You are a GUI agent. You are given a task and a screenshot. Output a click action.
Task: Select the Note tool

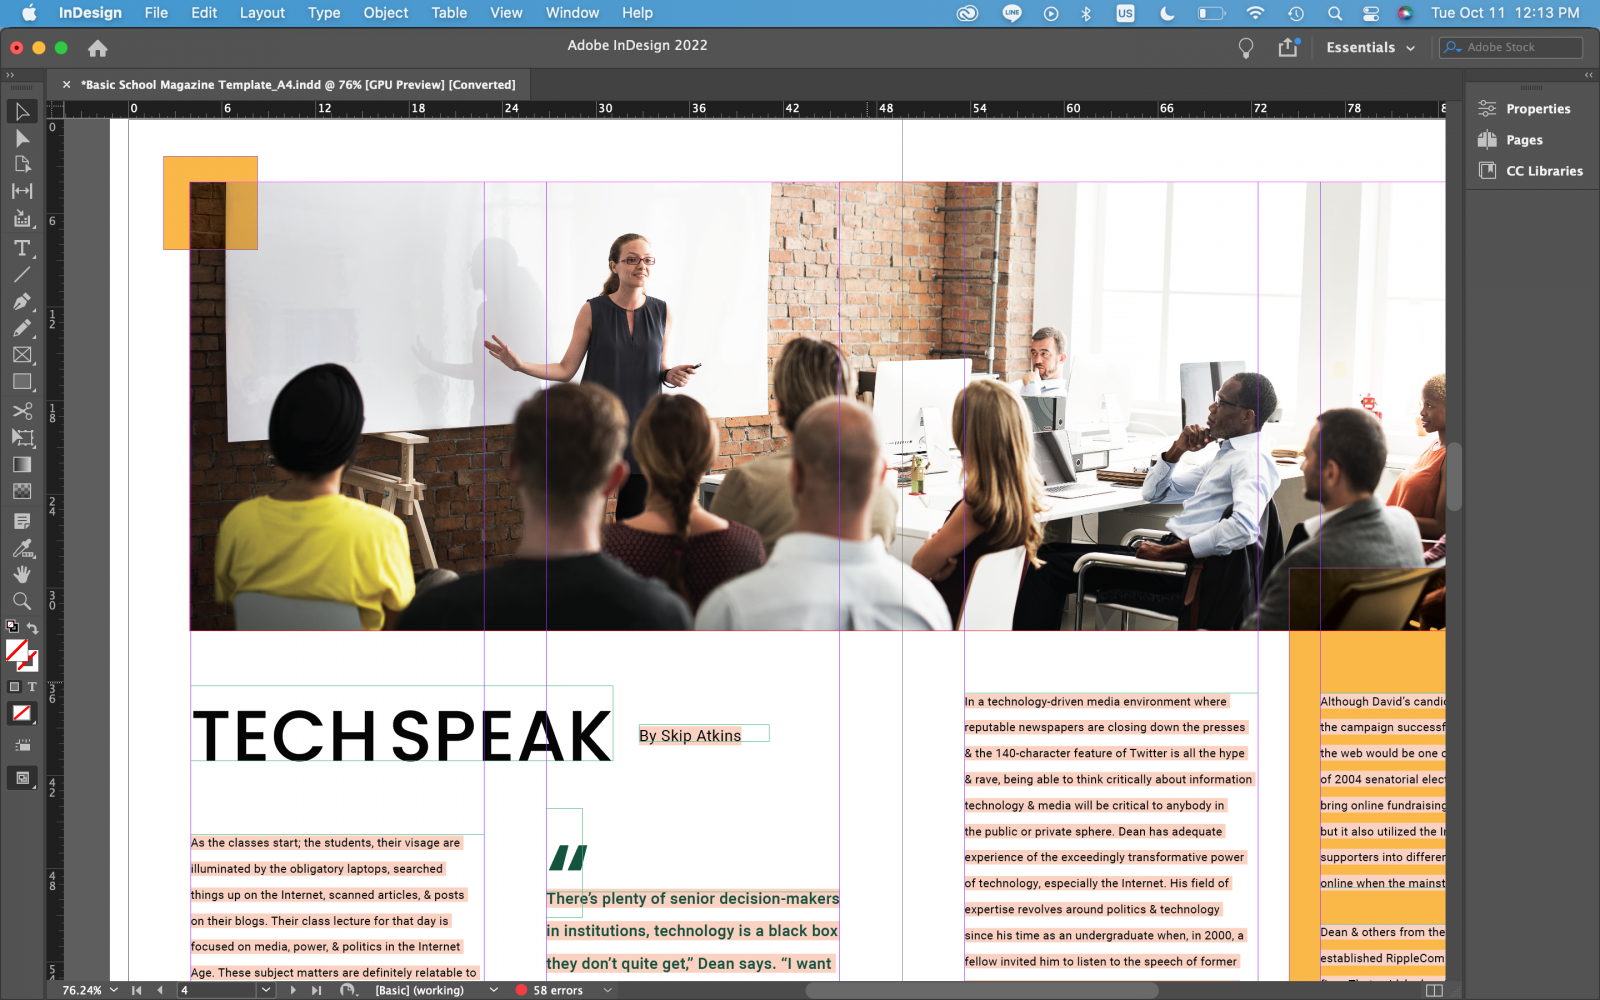point(22,521)
